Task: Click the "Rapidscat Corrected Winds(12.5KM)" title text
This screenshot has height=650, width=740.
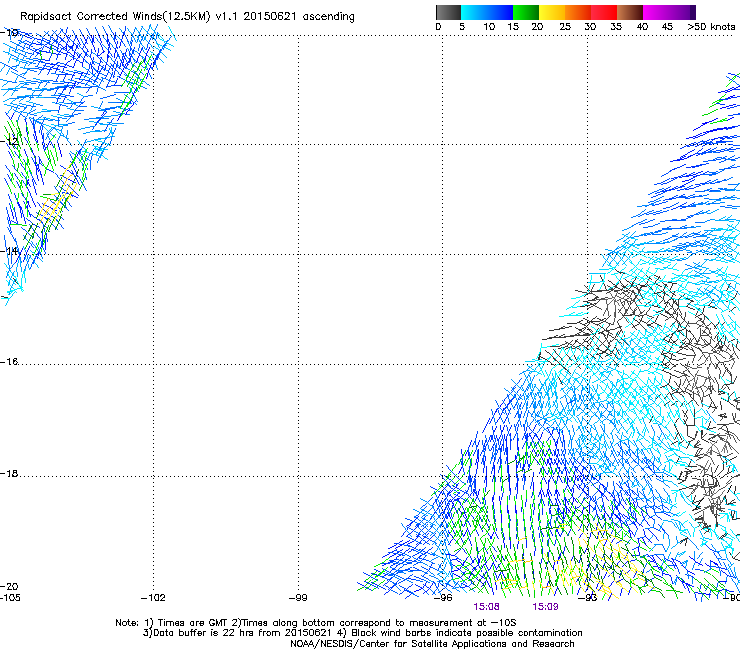Action: coord(115,16)
